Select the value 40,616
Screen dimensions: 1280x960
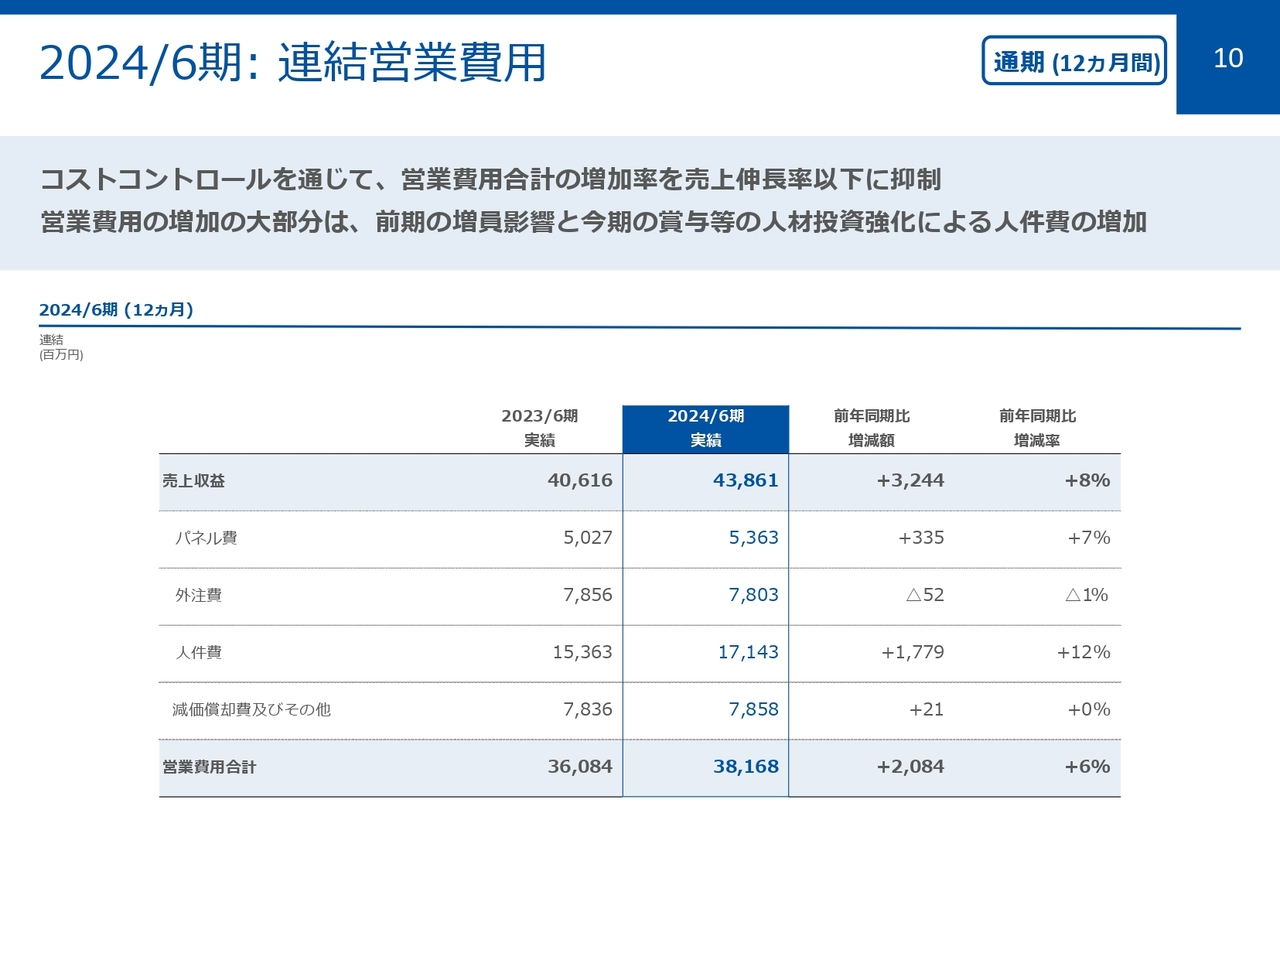tap(580, 480)
